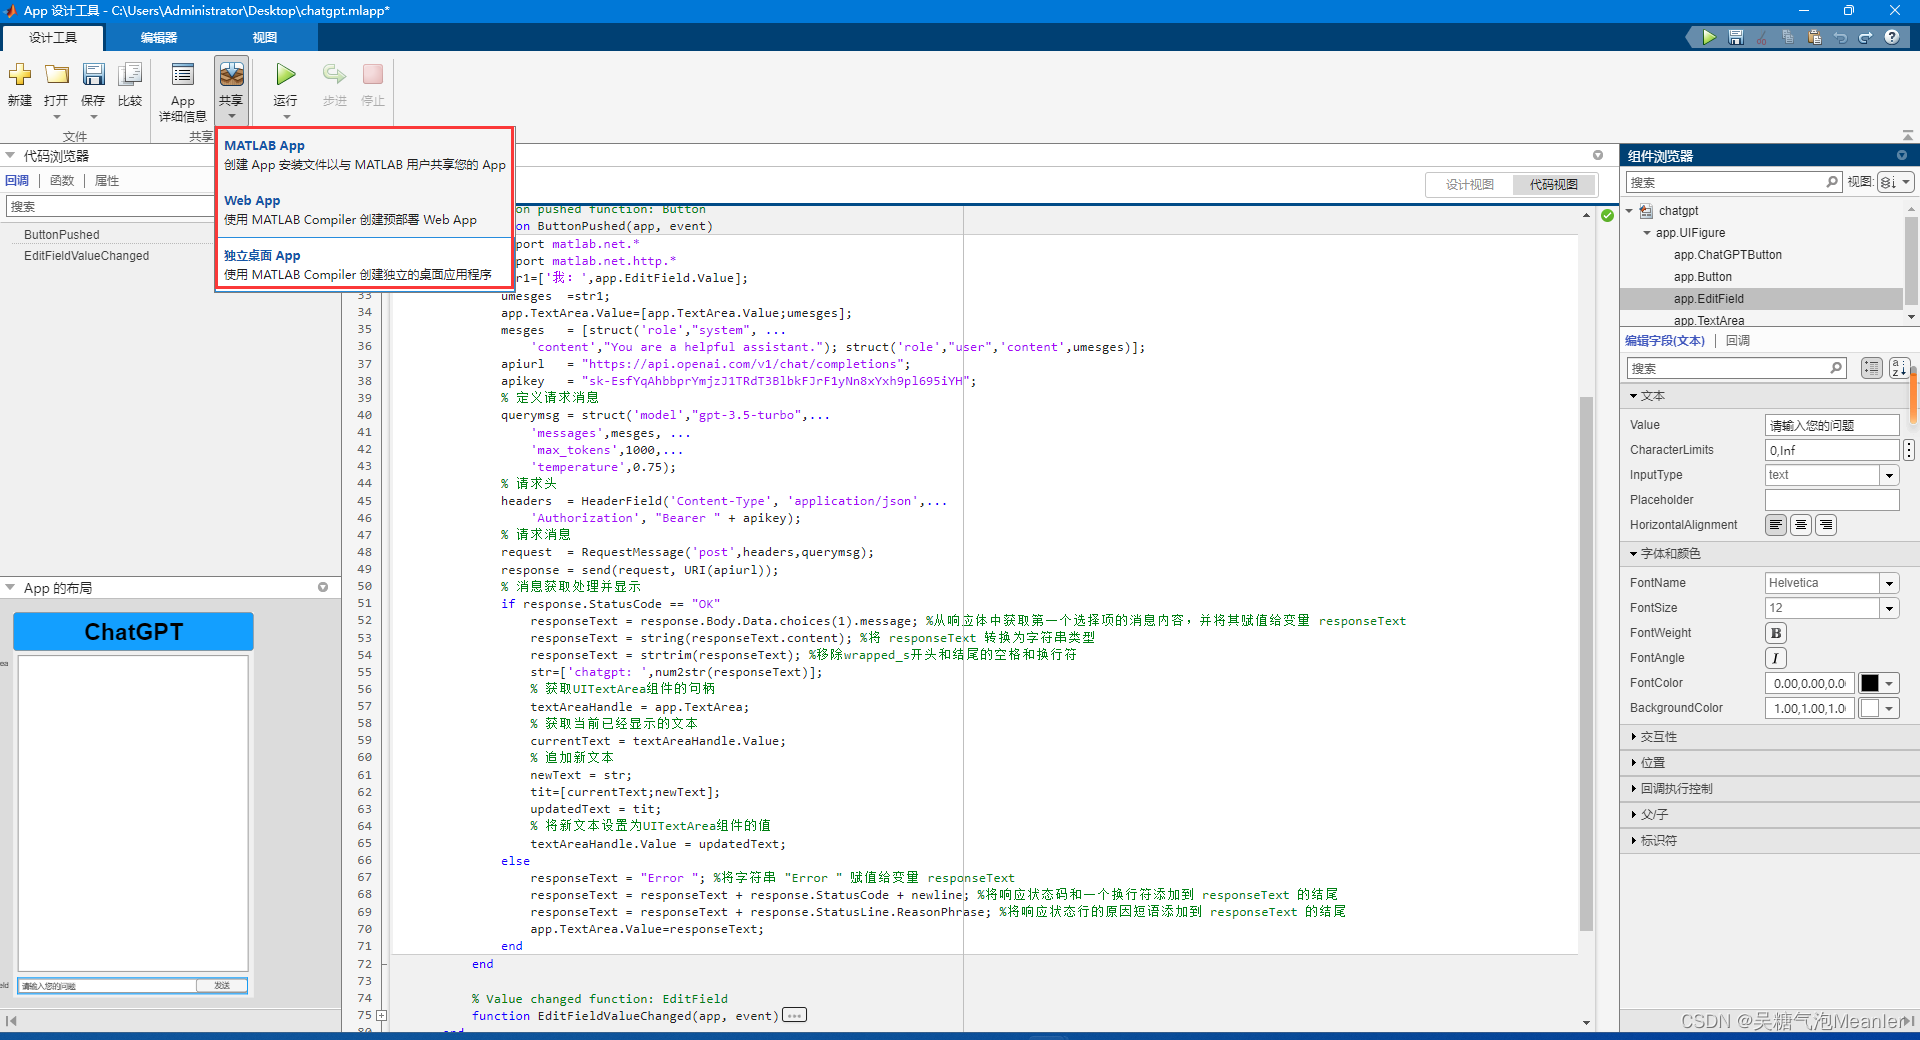Screen dimensions: 1920x1040
Task: Expand the 位置 property section
Action: [1633, 763]
